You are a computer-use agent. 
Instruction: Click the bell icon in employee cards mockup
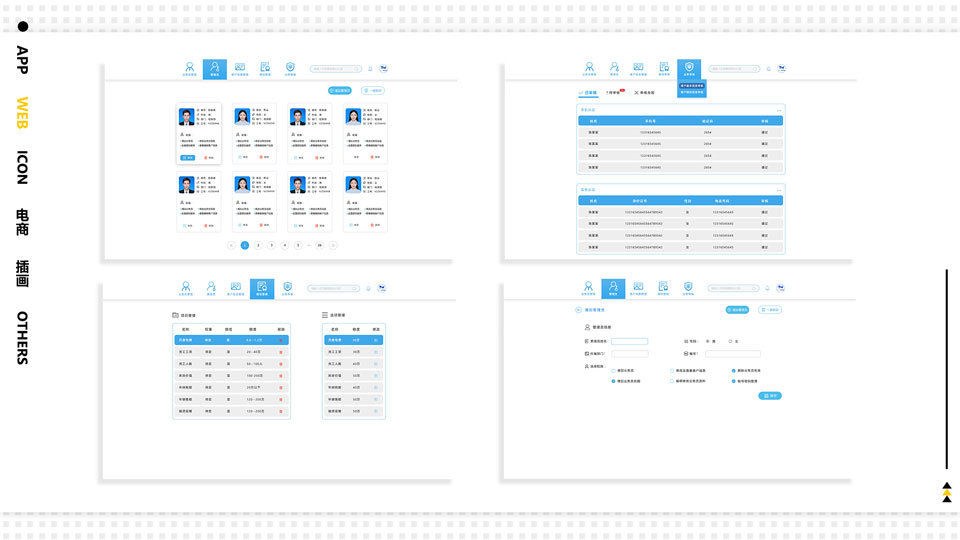[370, 69]
